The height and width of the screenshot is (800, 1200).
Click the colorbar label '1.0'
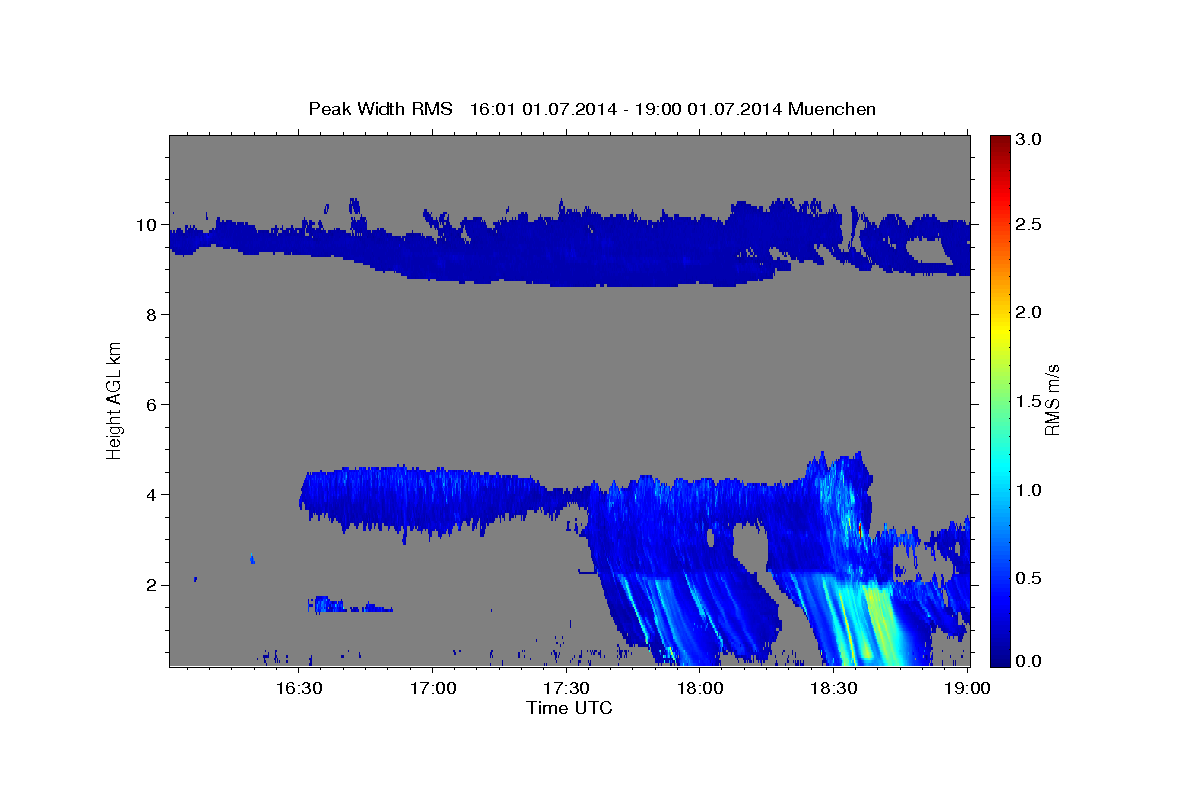(x=1030, y=490)
